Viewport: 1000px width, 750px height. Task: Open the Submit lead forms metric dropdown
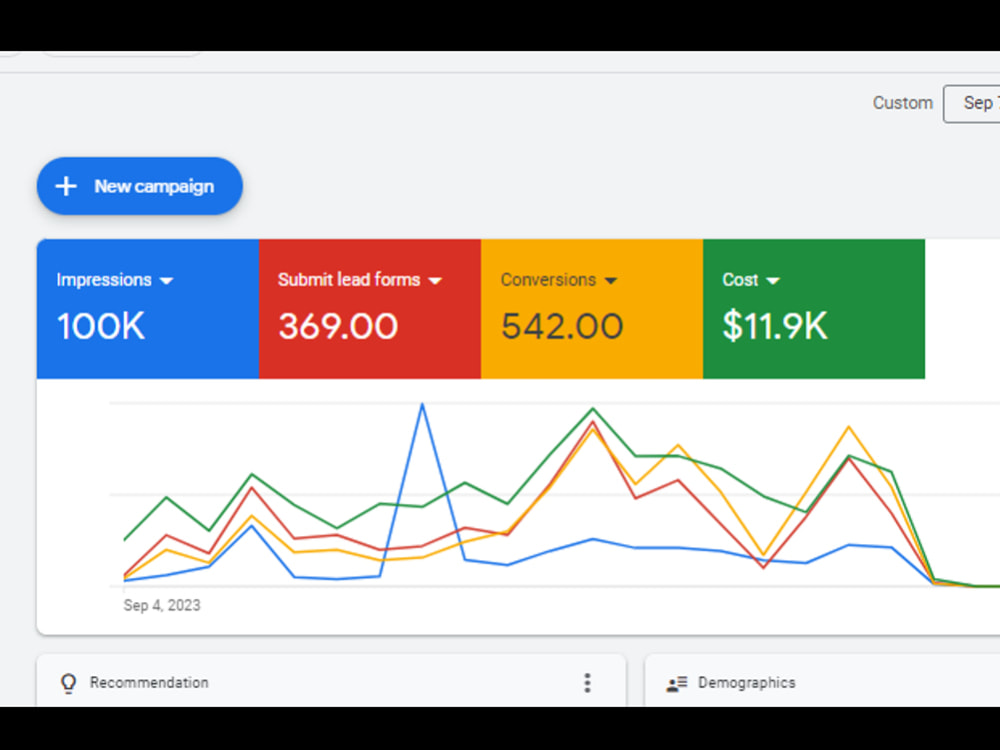tap(436, 281)
